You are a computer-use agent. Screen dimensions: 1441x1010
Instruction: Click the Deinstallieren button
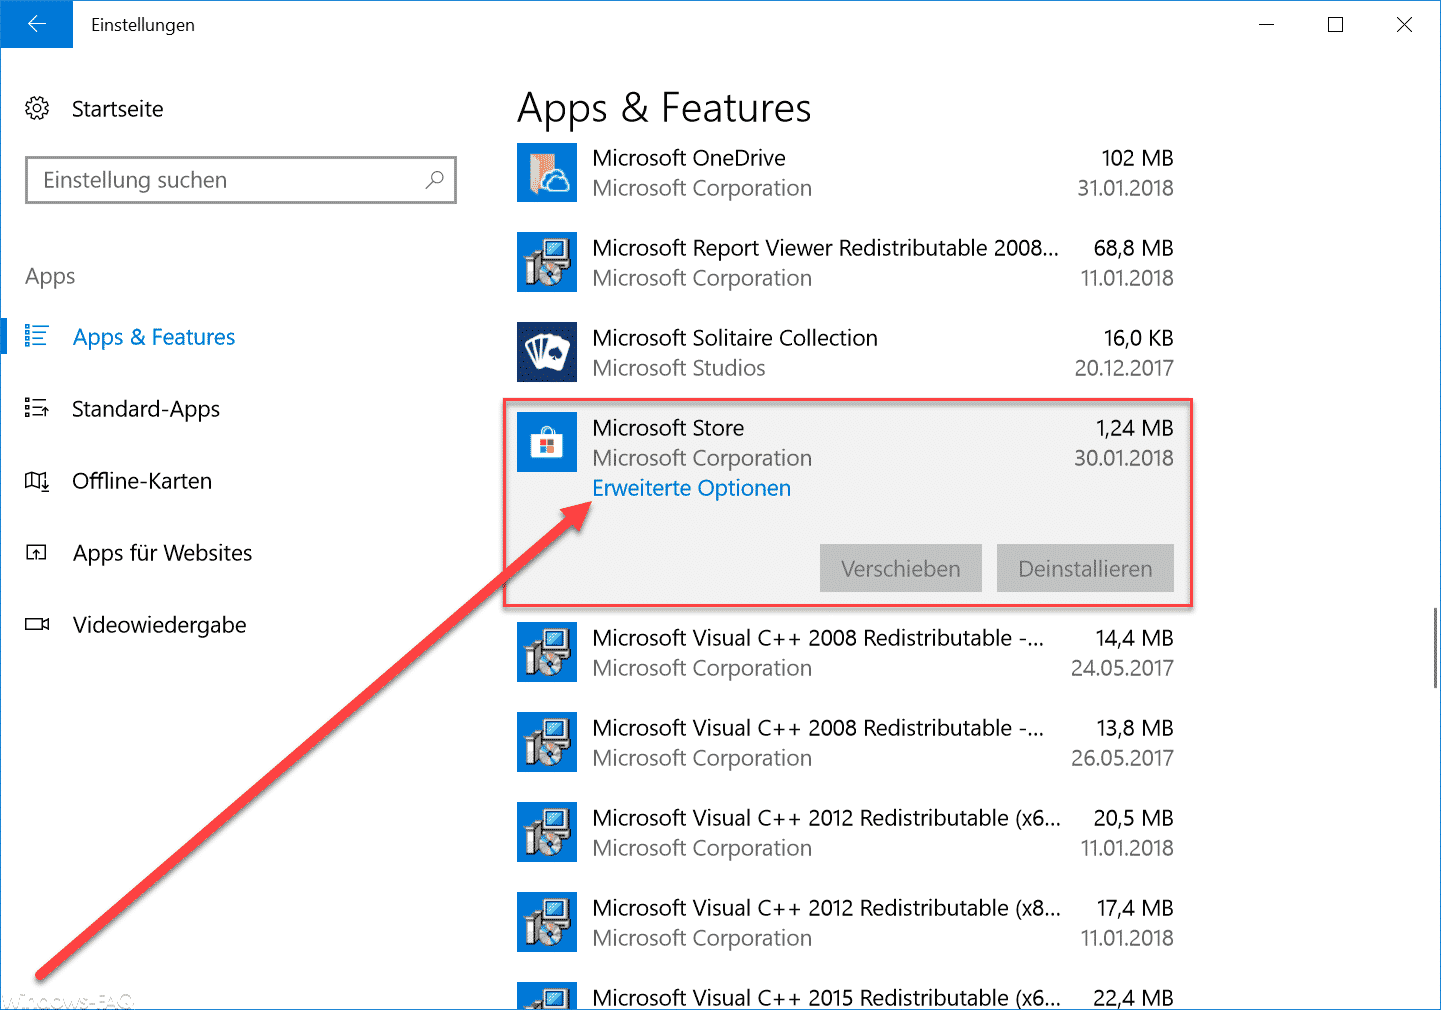point(1085,568)
